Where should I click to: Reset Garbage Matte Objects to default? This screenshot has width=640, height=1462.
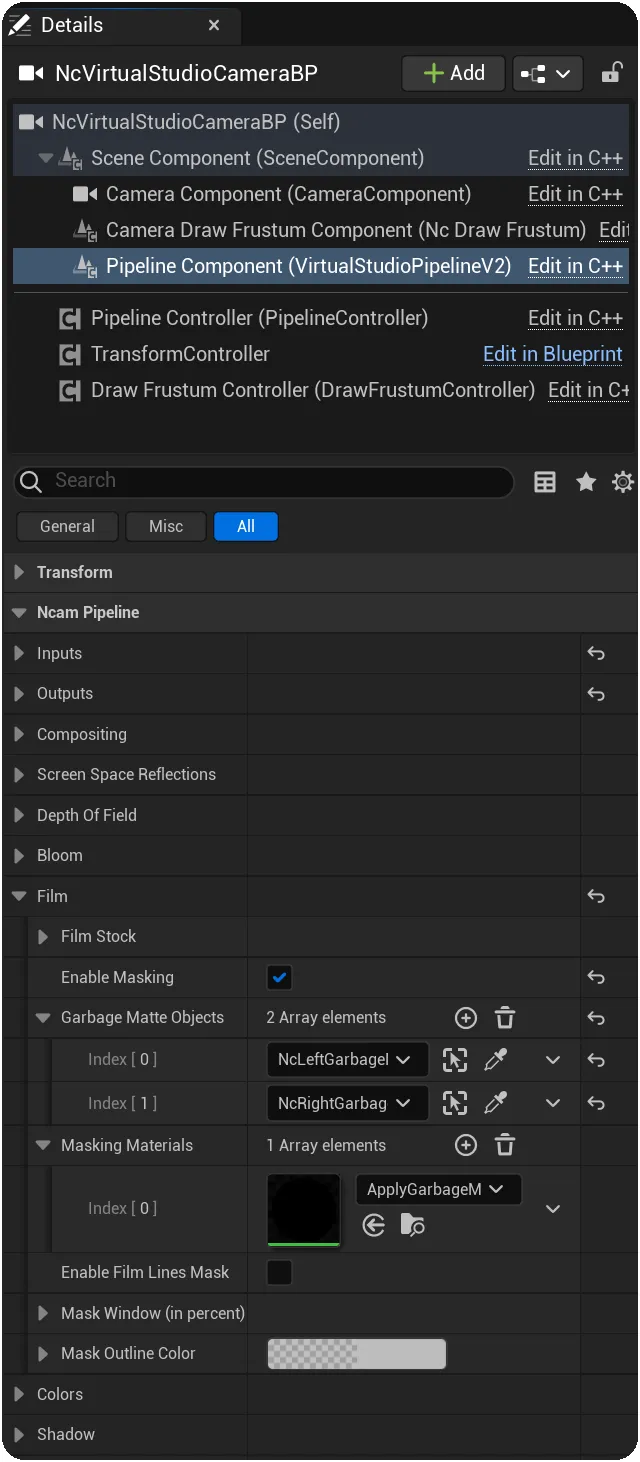pos(596,1018)
